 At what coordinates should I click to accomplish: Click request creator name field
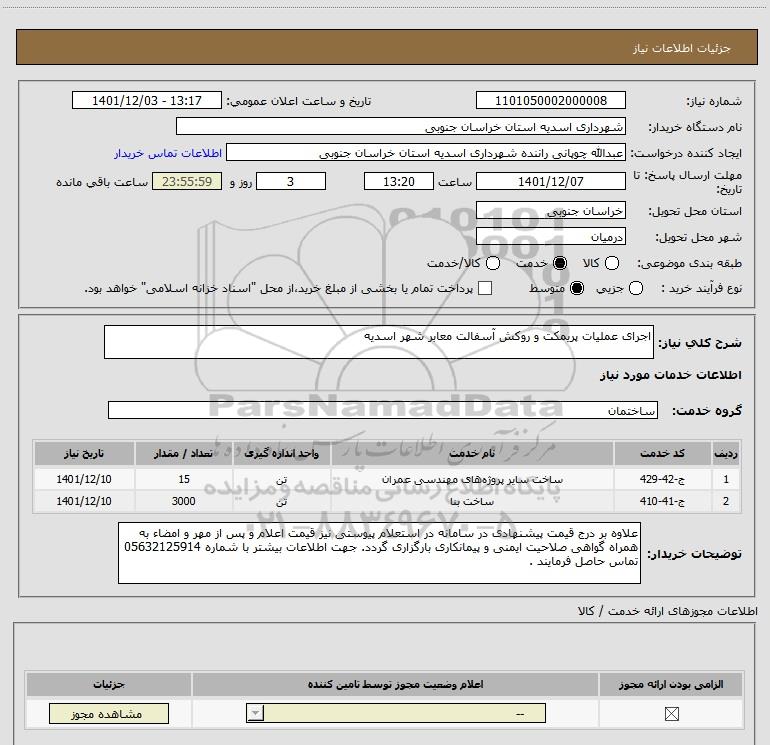426,152
